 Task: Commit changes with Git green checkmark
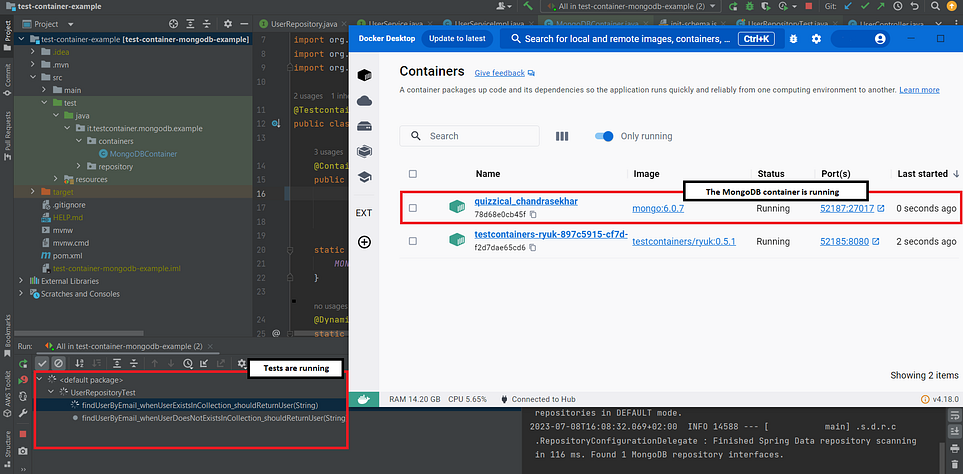coord(865,6)
